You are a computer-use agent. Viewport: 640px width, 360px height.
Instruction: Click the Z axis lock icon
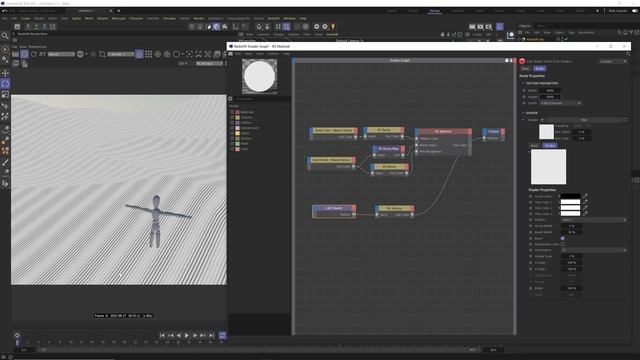(44, 27)
